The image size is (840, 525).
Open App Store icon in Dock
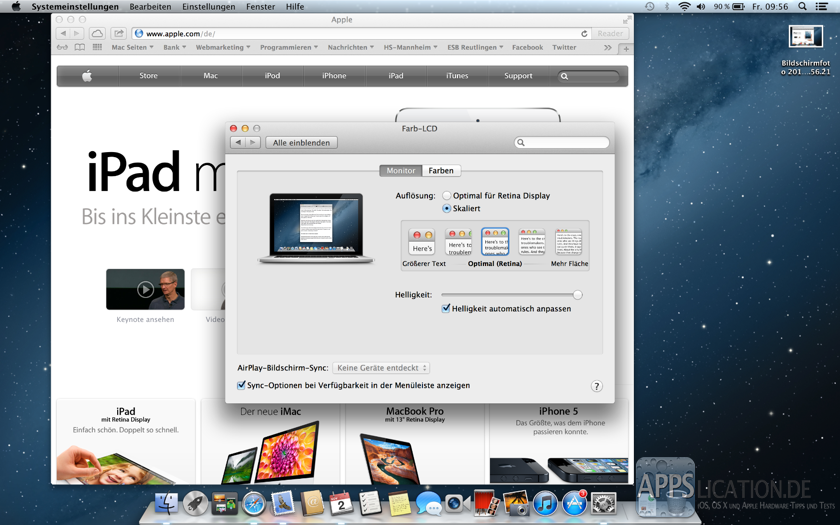click(574, 504)
